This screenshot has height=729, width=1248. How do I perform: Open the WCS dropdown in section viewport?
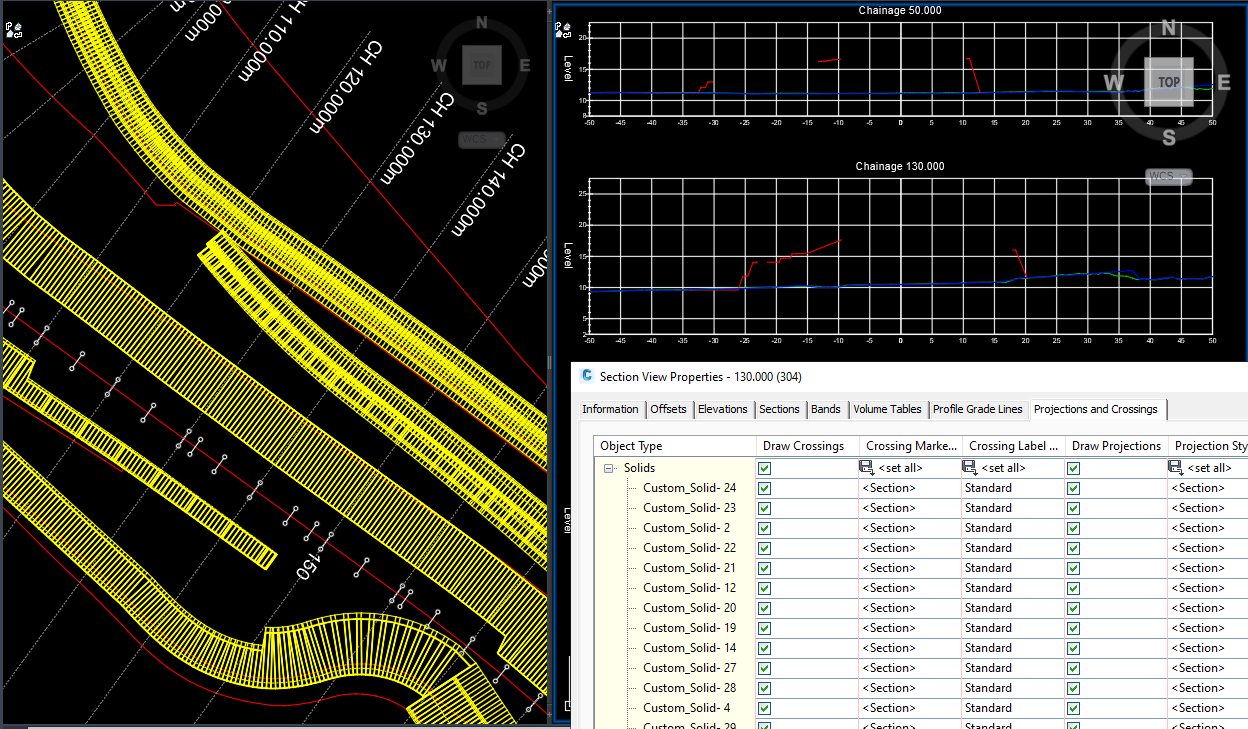1168,177
